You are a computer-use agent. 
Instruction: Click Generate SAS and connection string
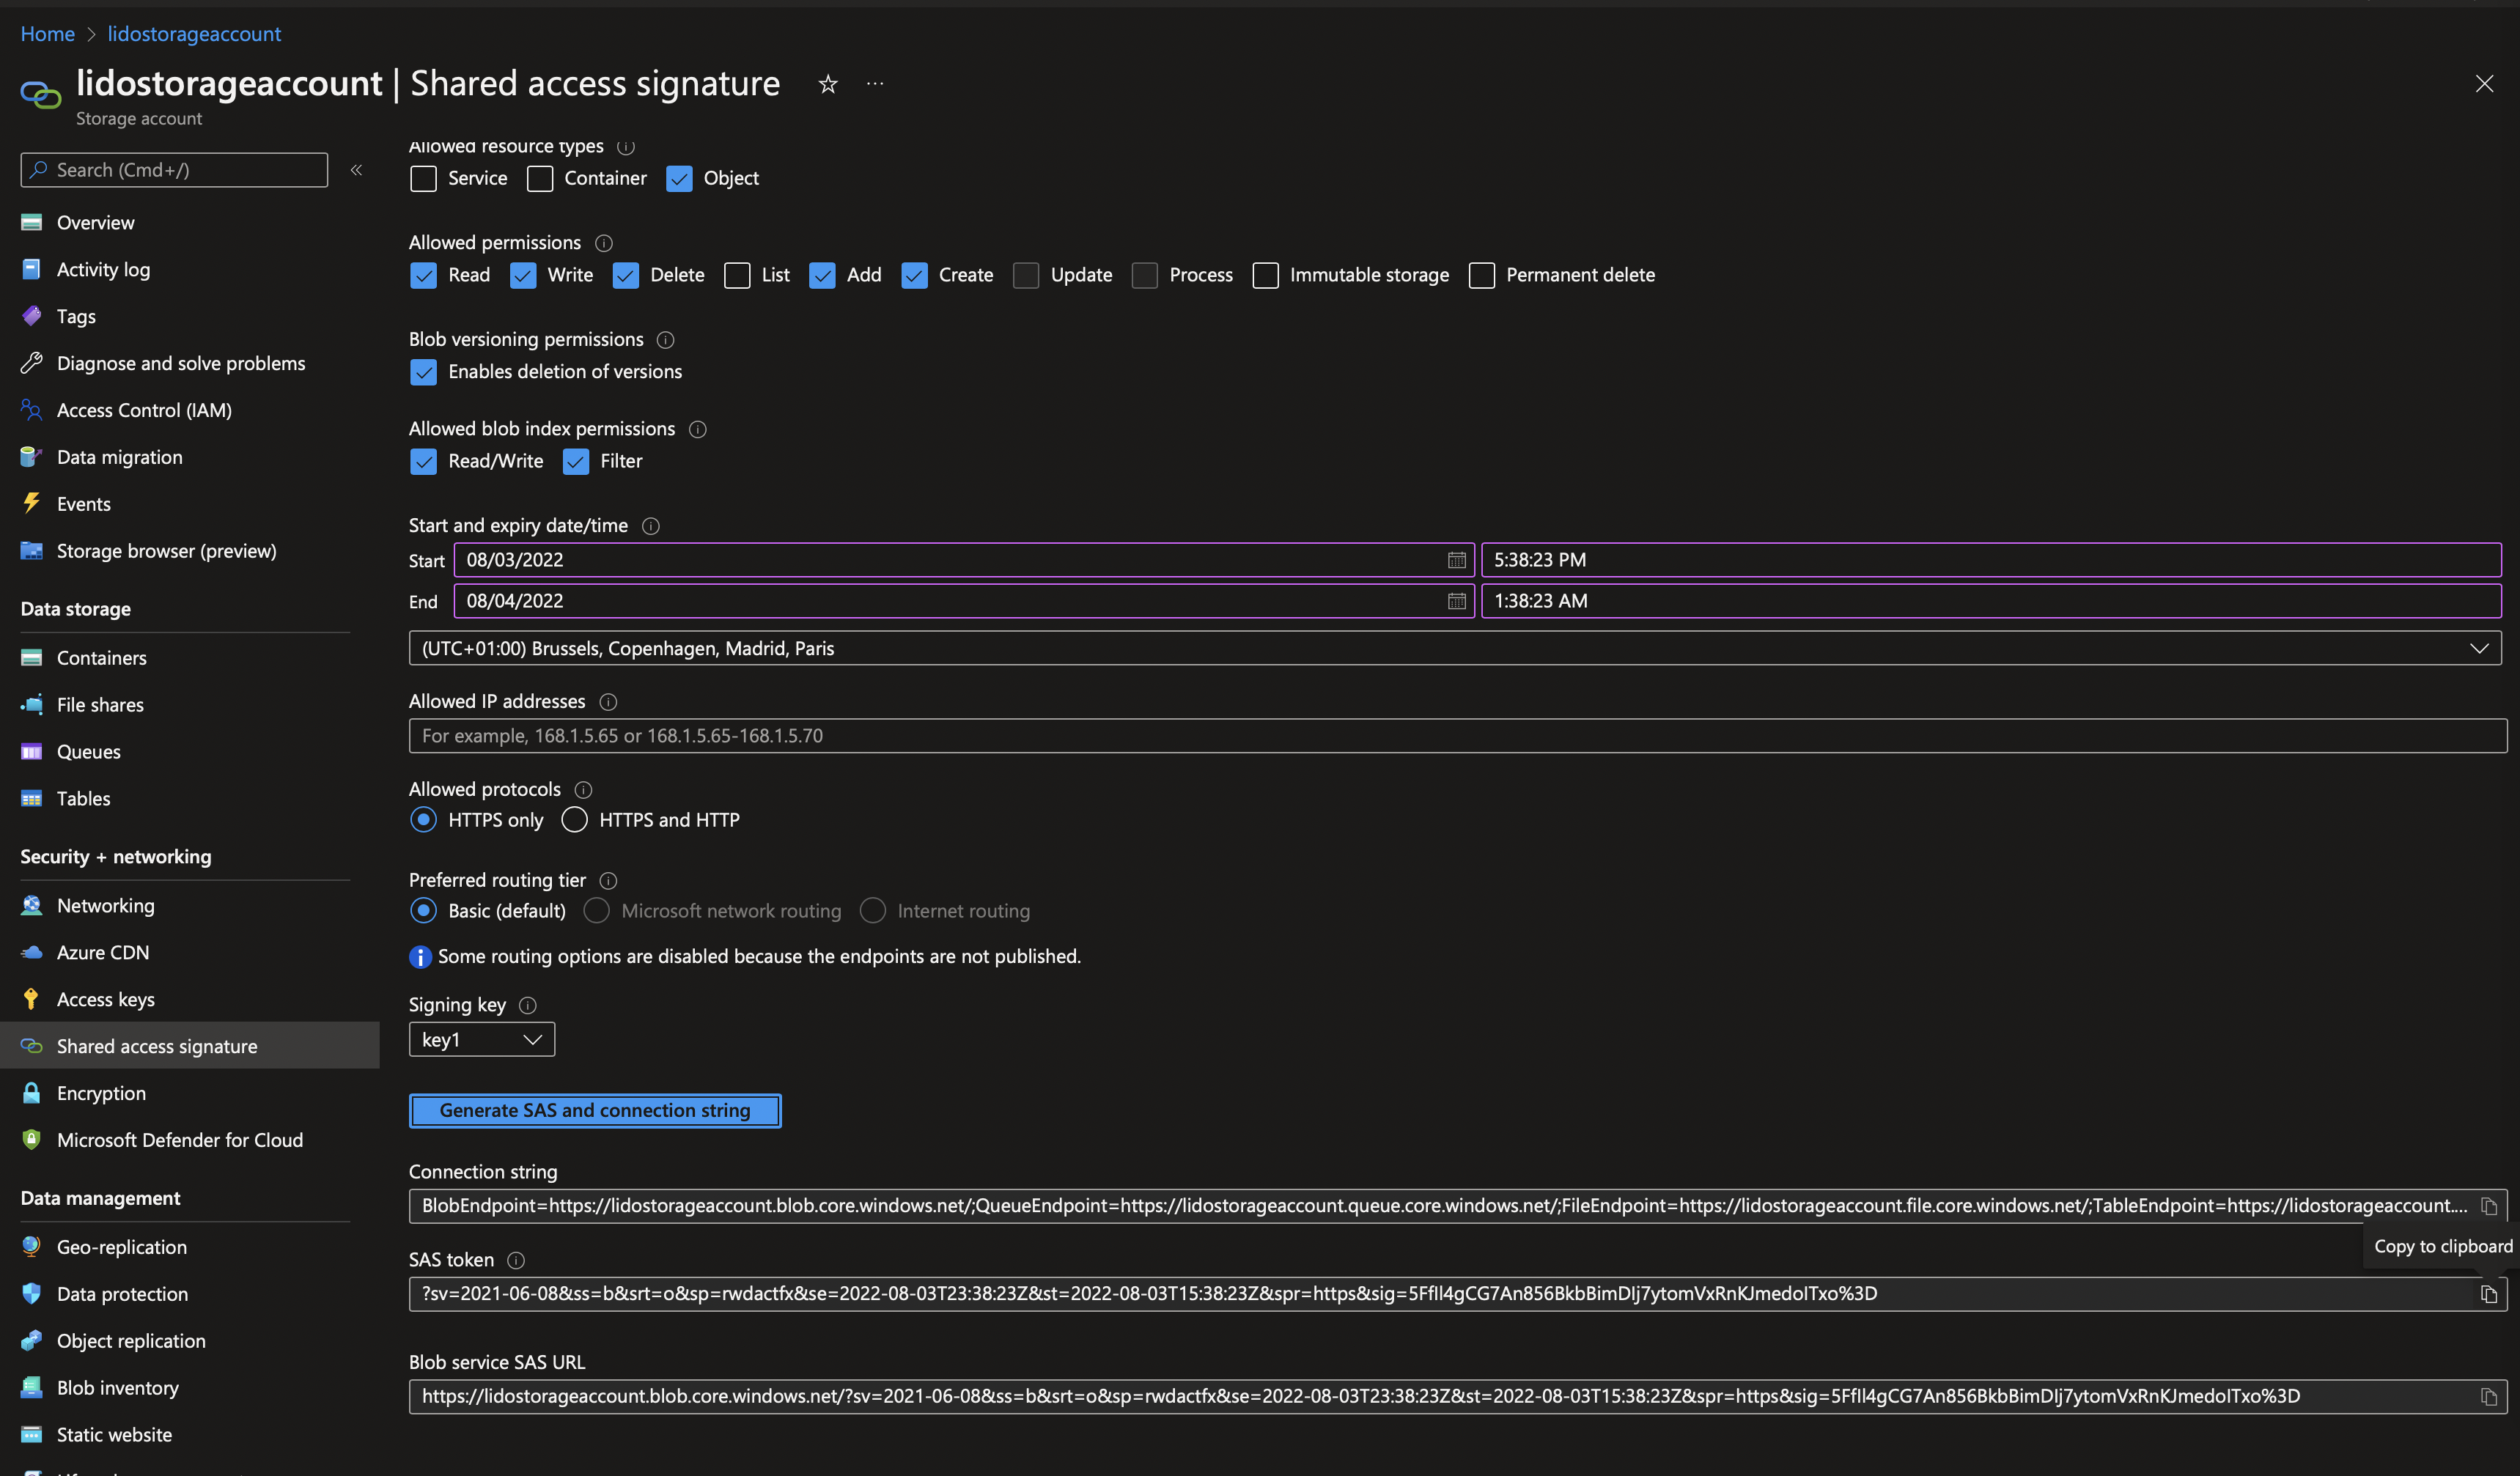pos(595,1111)
